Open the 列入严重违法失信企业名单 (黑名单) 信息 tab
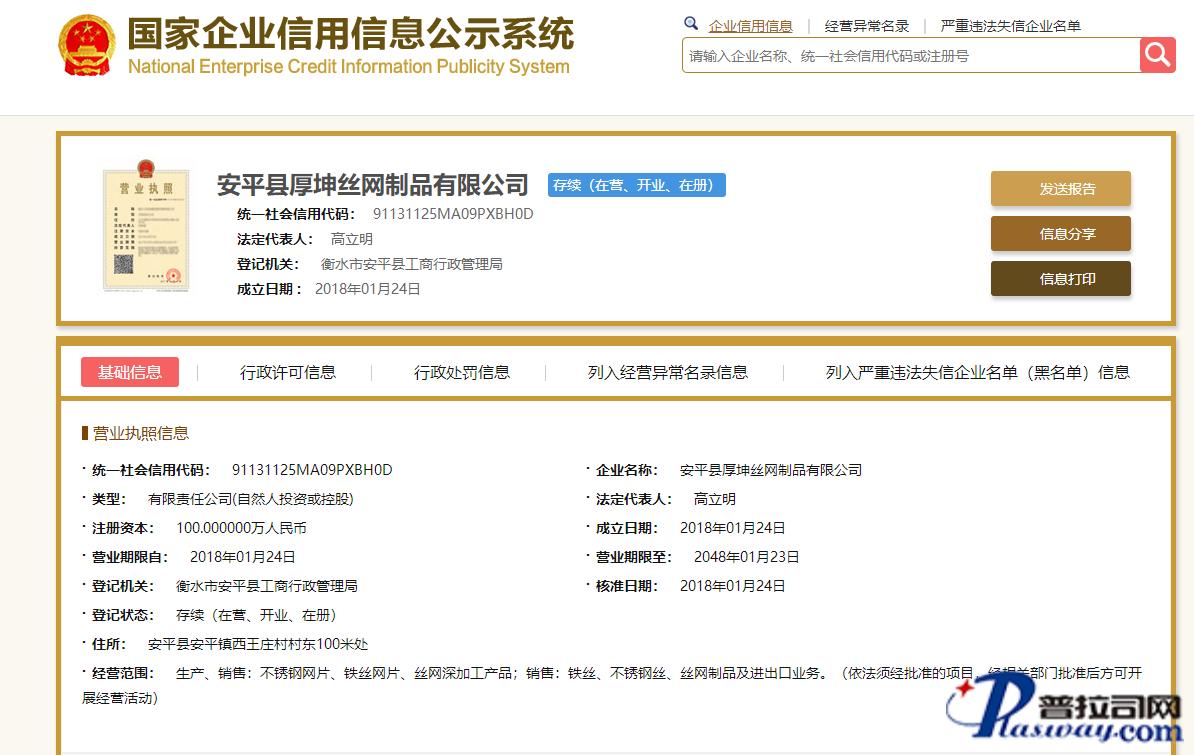The height and width of the screenshot is (755, 1194). point(977,372)
